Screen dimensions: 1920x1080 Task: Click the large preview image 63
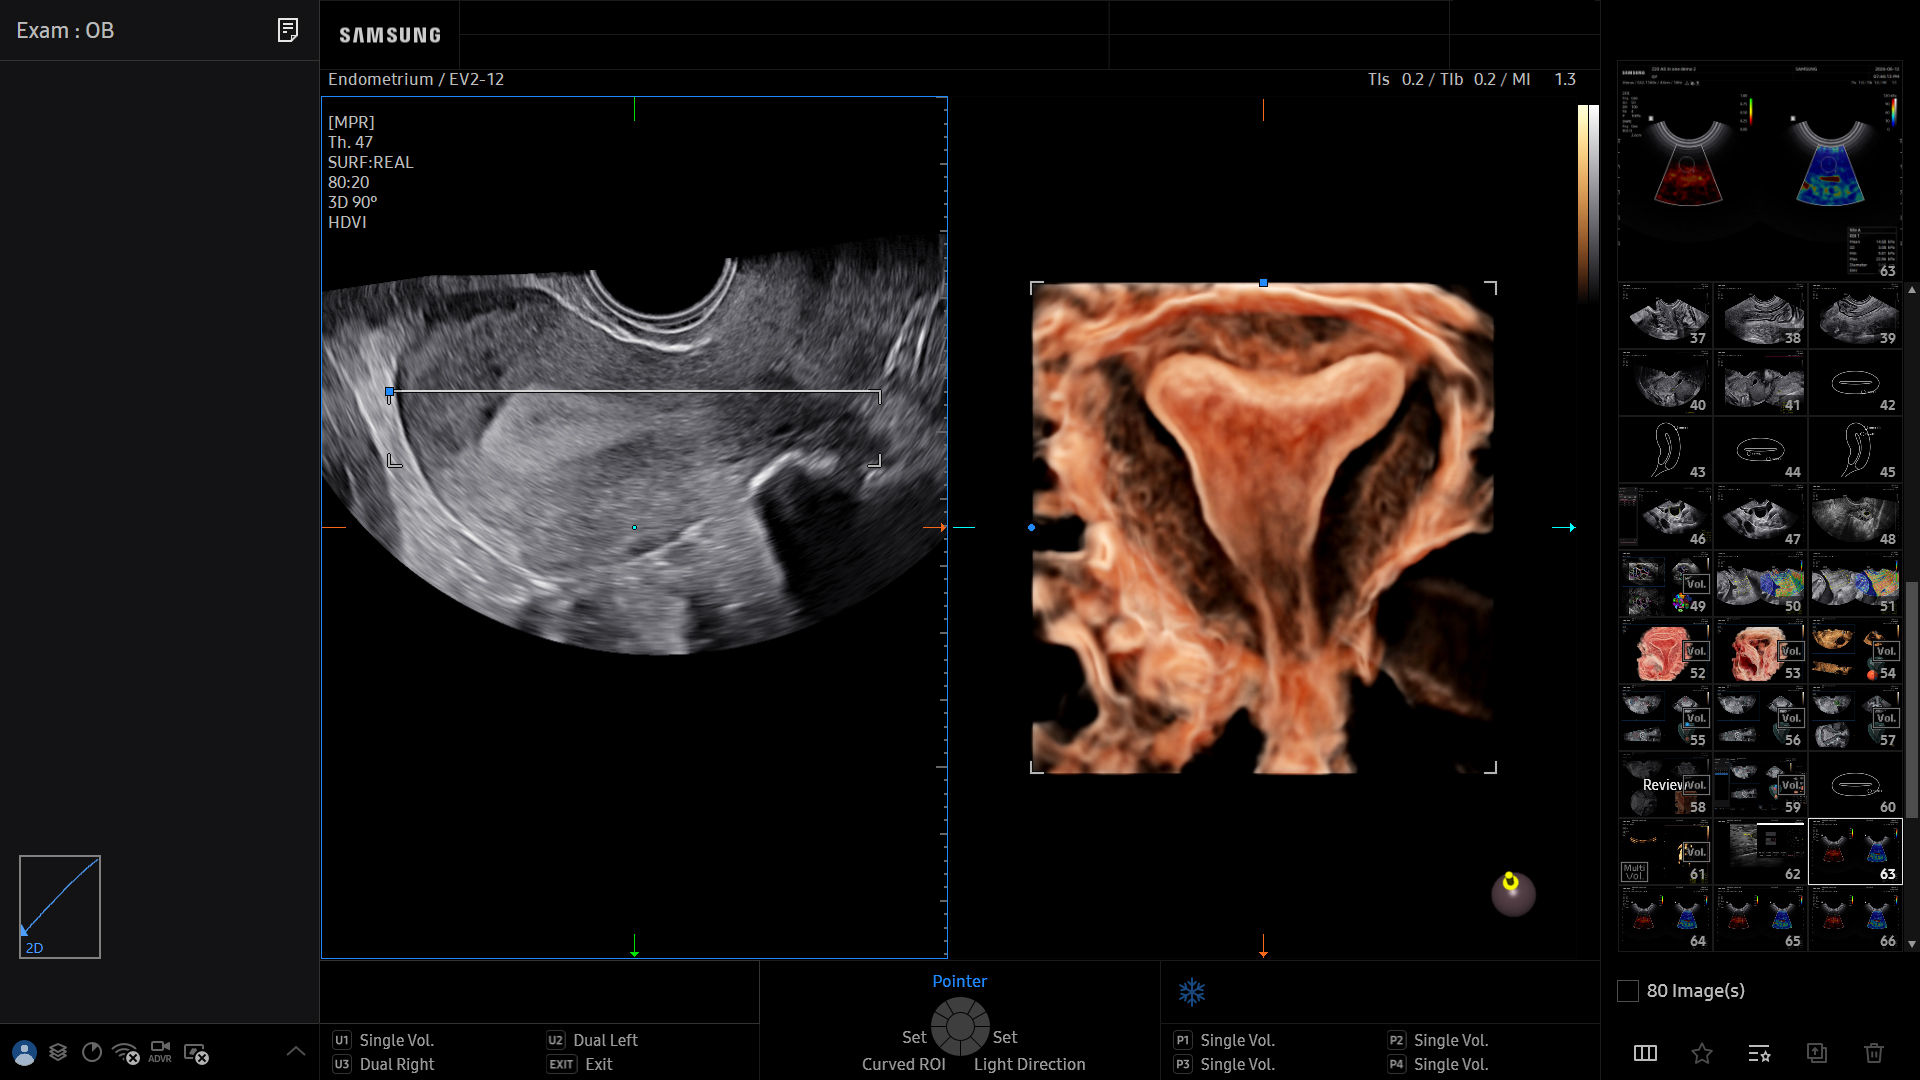pyautogui.click(x=1760, y=170)
